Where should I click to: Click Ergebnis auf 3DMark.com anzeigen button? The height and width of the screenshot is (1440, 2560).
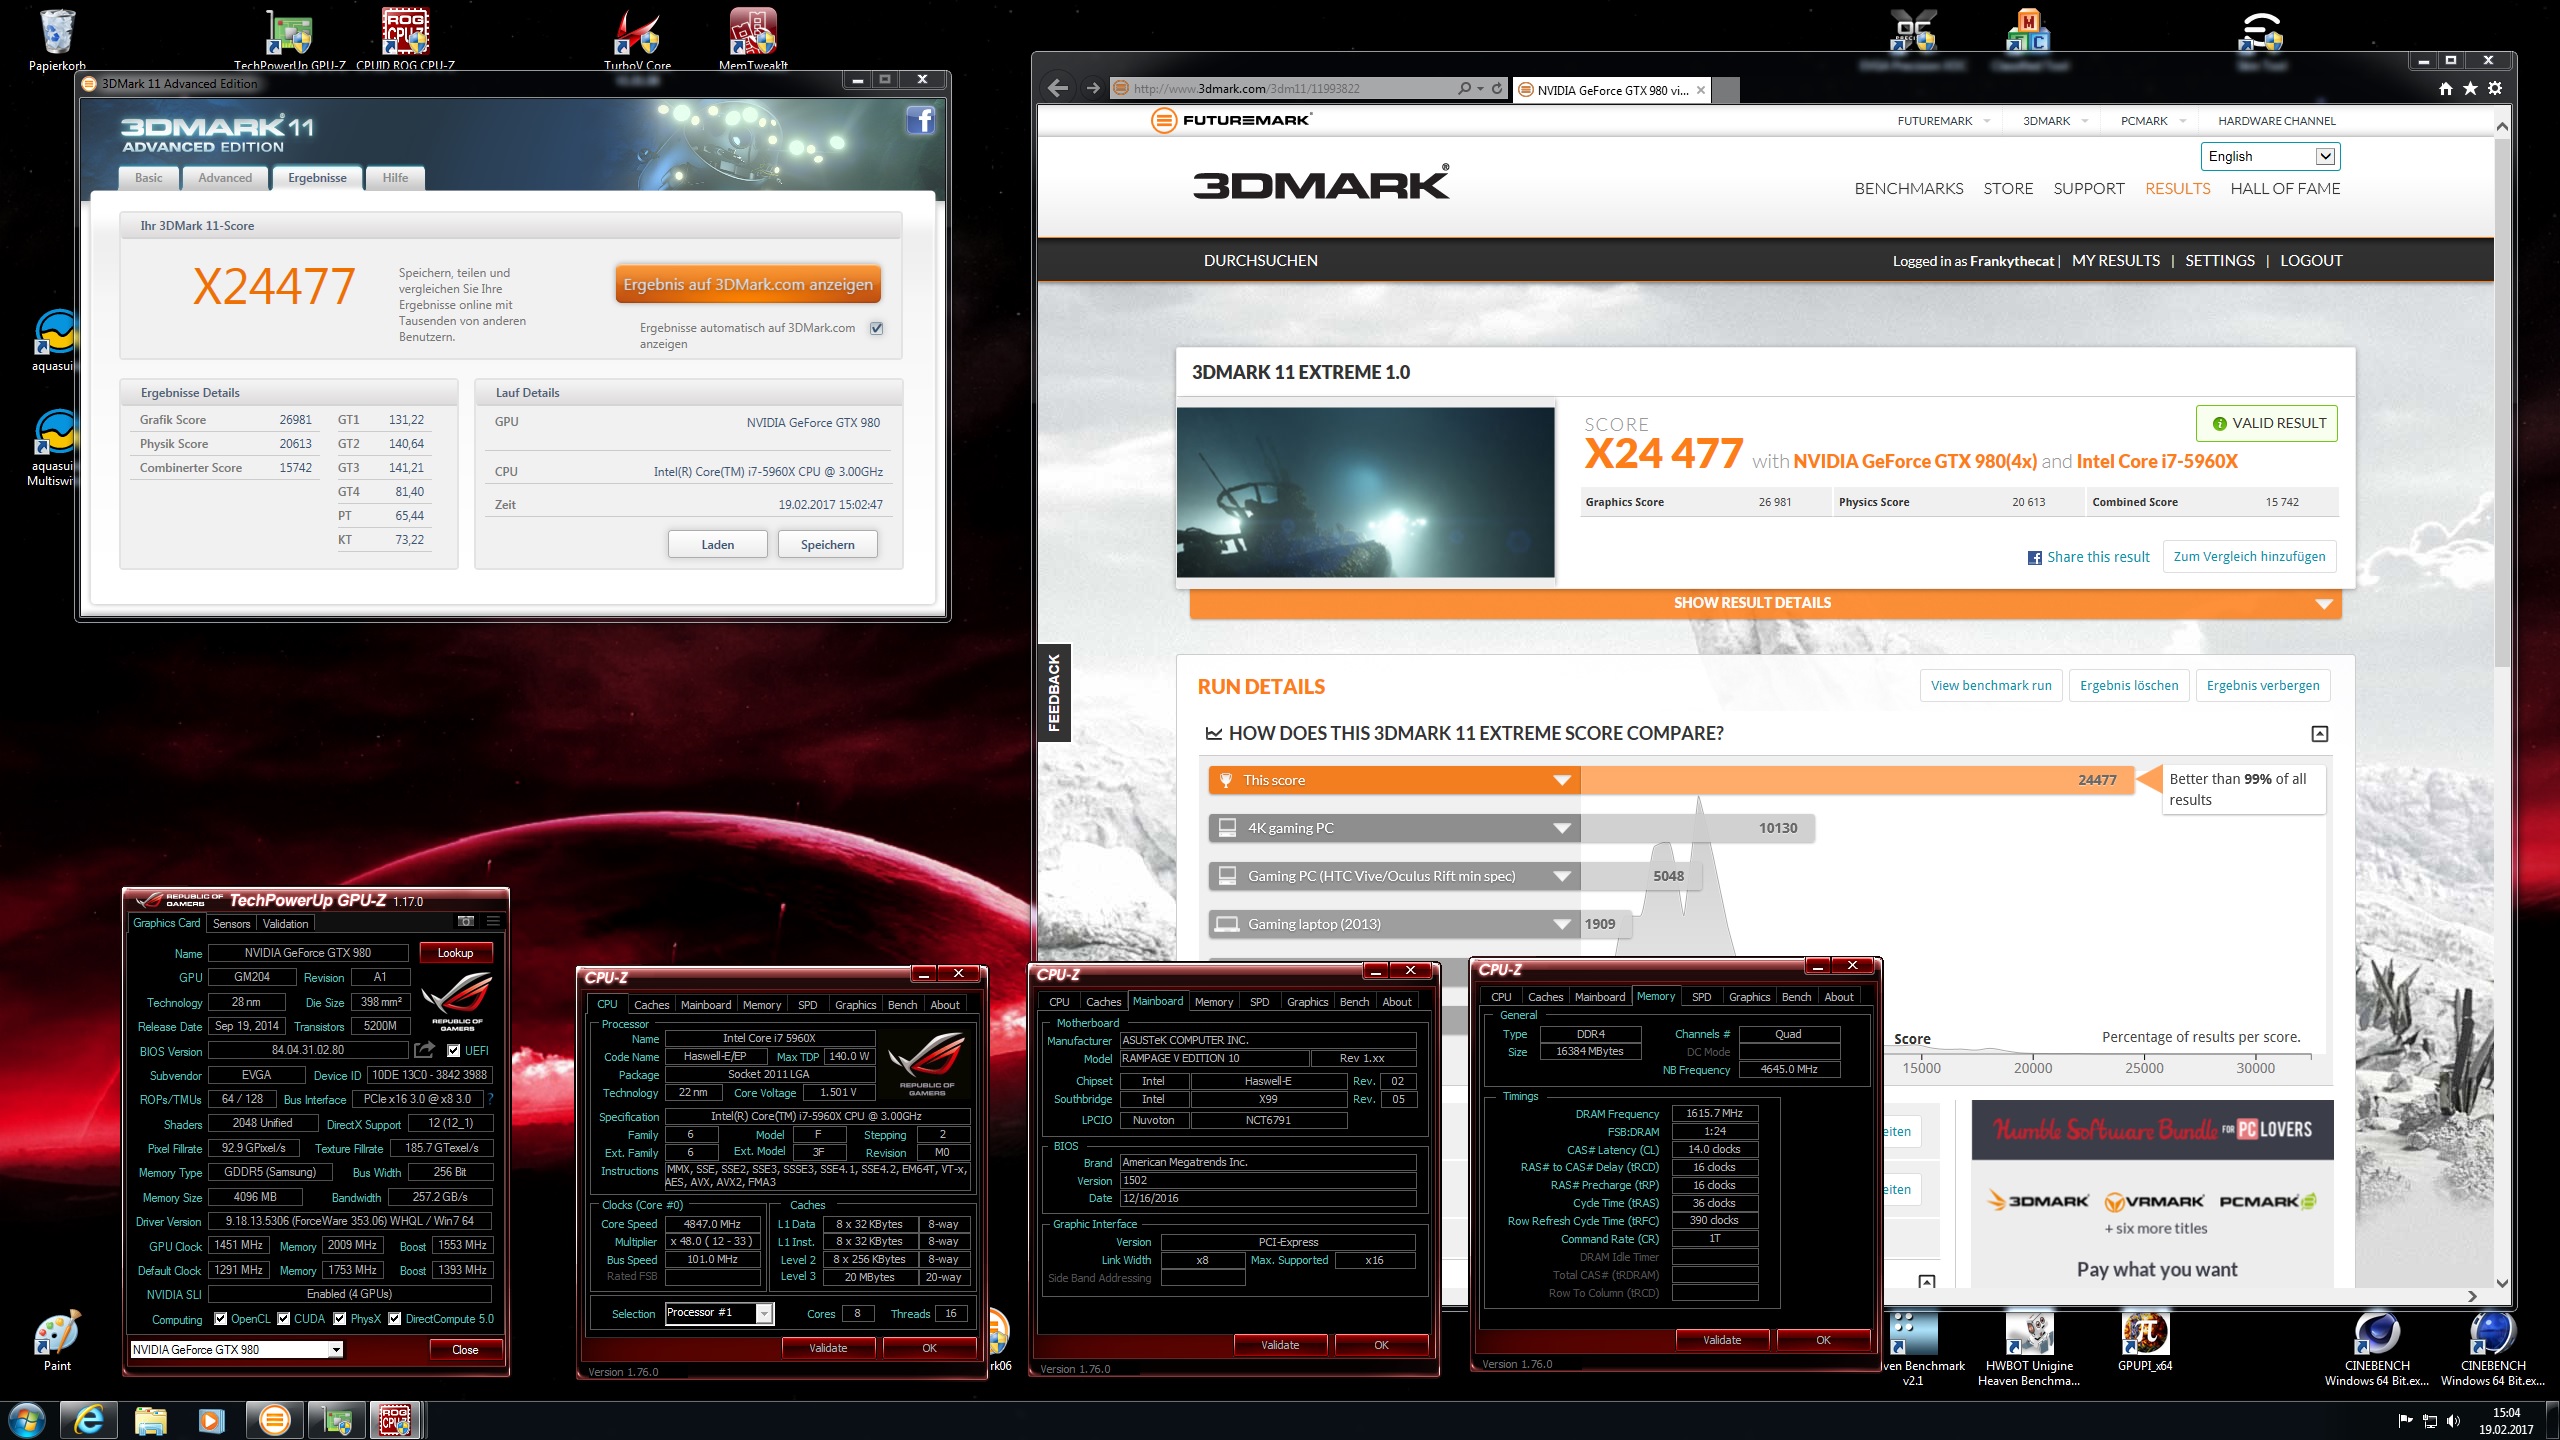pos(747,284)
